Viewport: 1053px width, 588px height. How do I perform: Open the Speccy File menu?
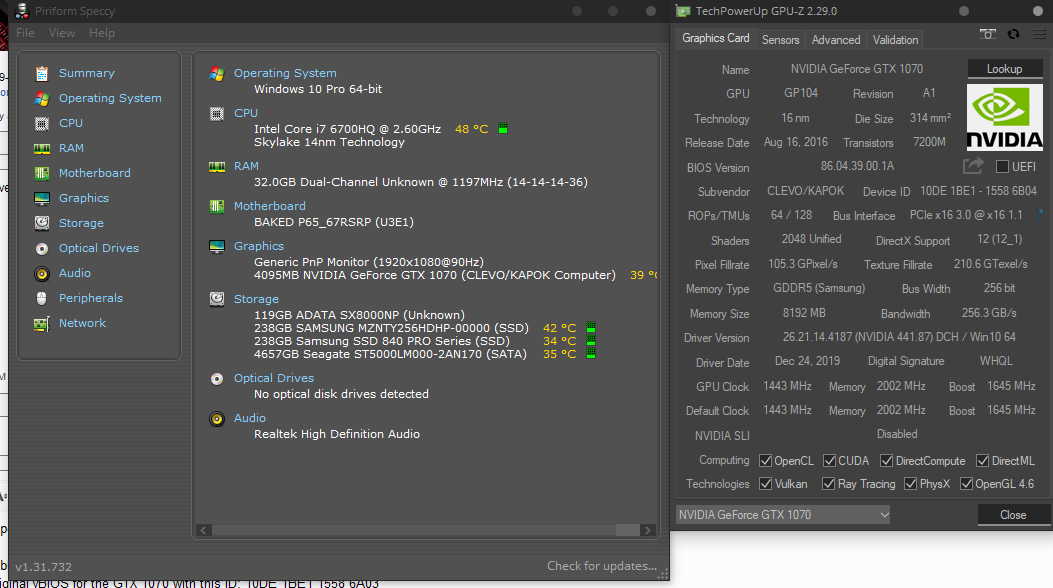(x=26, y=33)
